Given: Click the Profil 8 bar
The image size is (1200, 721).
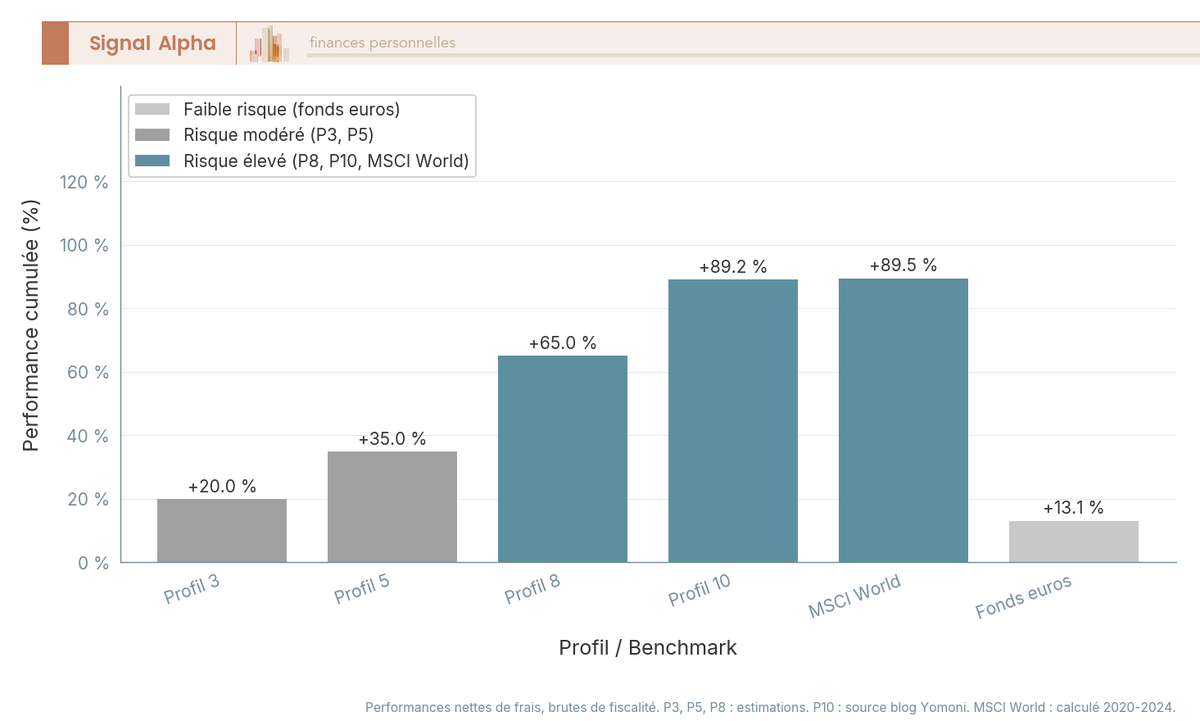Looking at the screenshot, I should (x=562, y=459).
